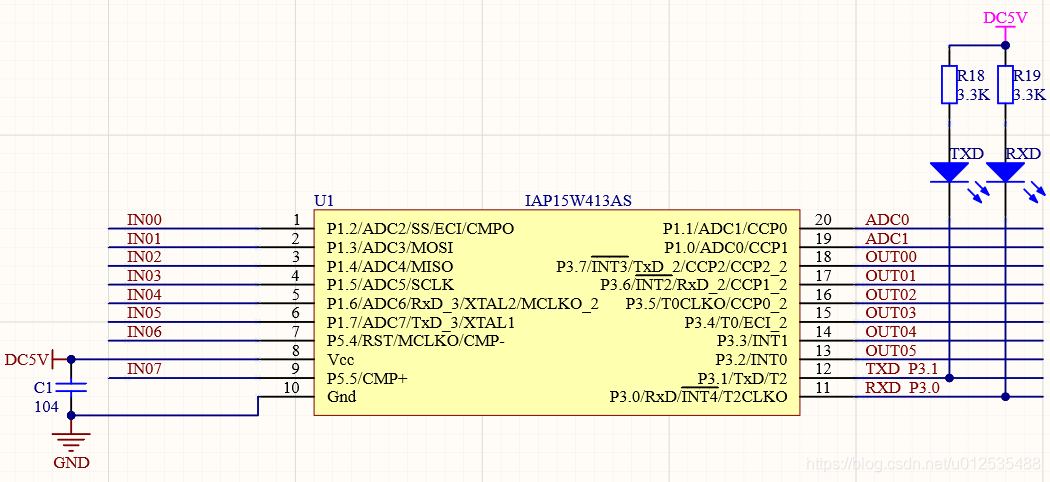
Task: Click capacitor value 104
Action: coord(46,406)
